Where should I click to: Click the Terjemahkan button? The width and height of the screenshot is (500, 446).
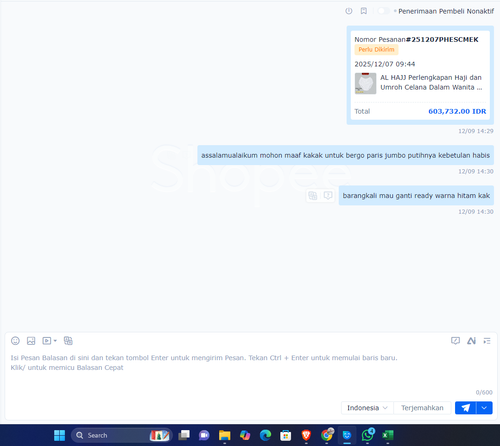tap(422, 408)
